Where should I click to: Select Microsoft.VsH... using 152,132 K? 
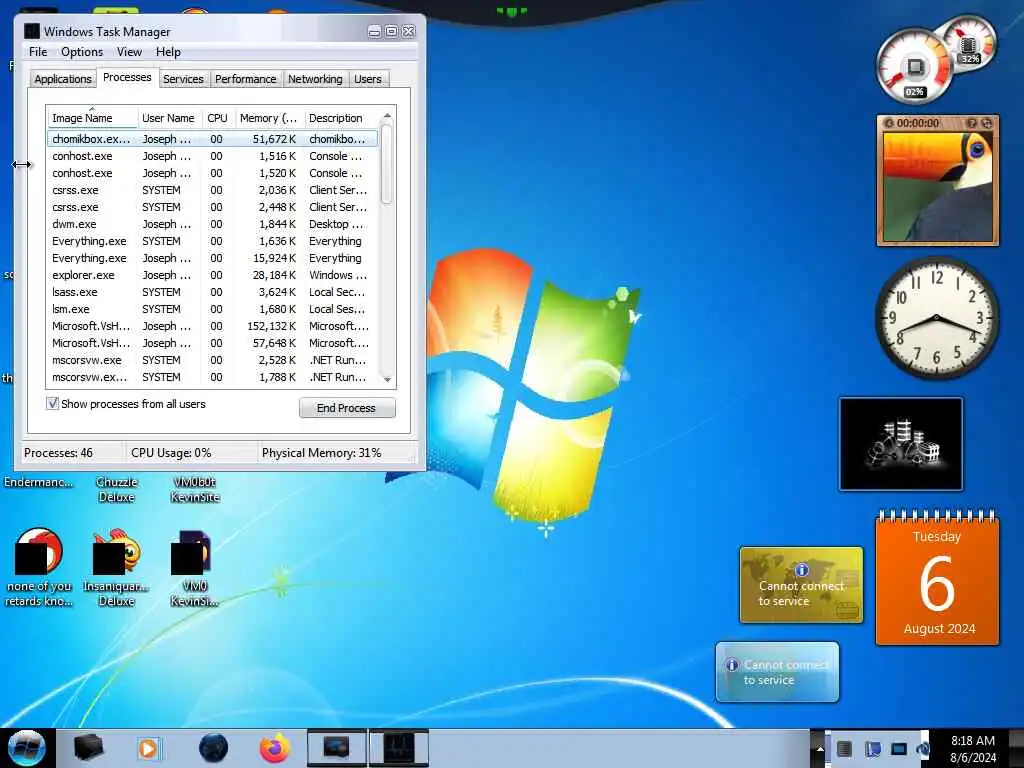(212, 326)
